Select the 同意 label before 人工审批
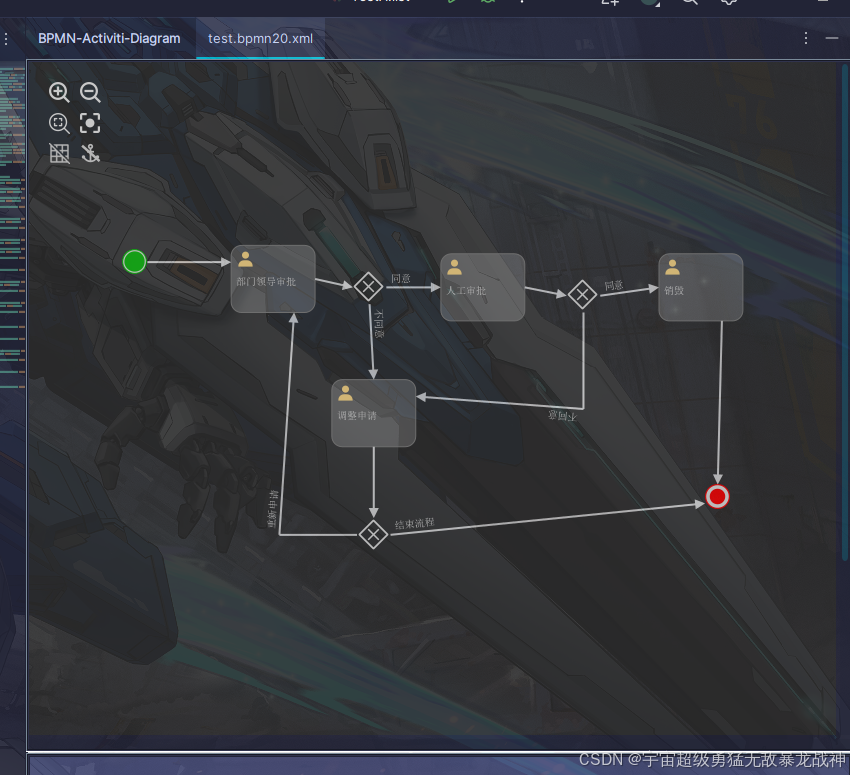Image resolution: width=850 pixels, height=775 pixels. [401, 278]
